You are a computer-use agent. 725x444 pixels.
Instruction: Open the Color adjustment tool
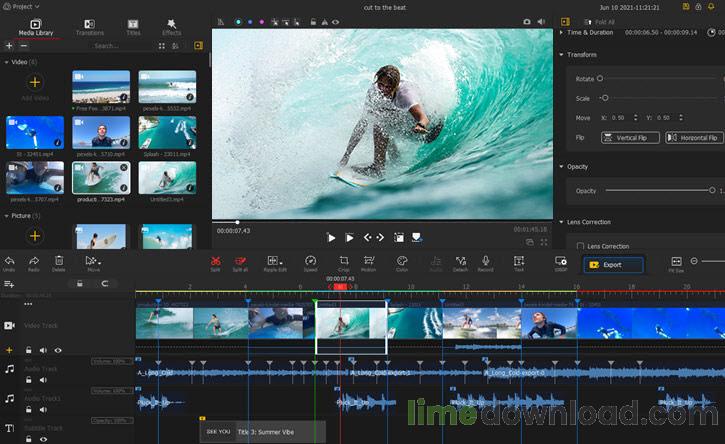pos(402,261)
